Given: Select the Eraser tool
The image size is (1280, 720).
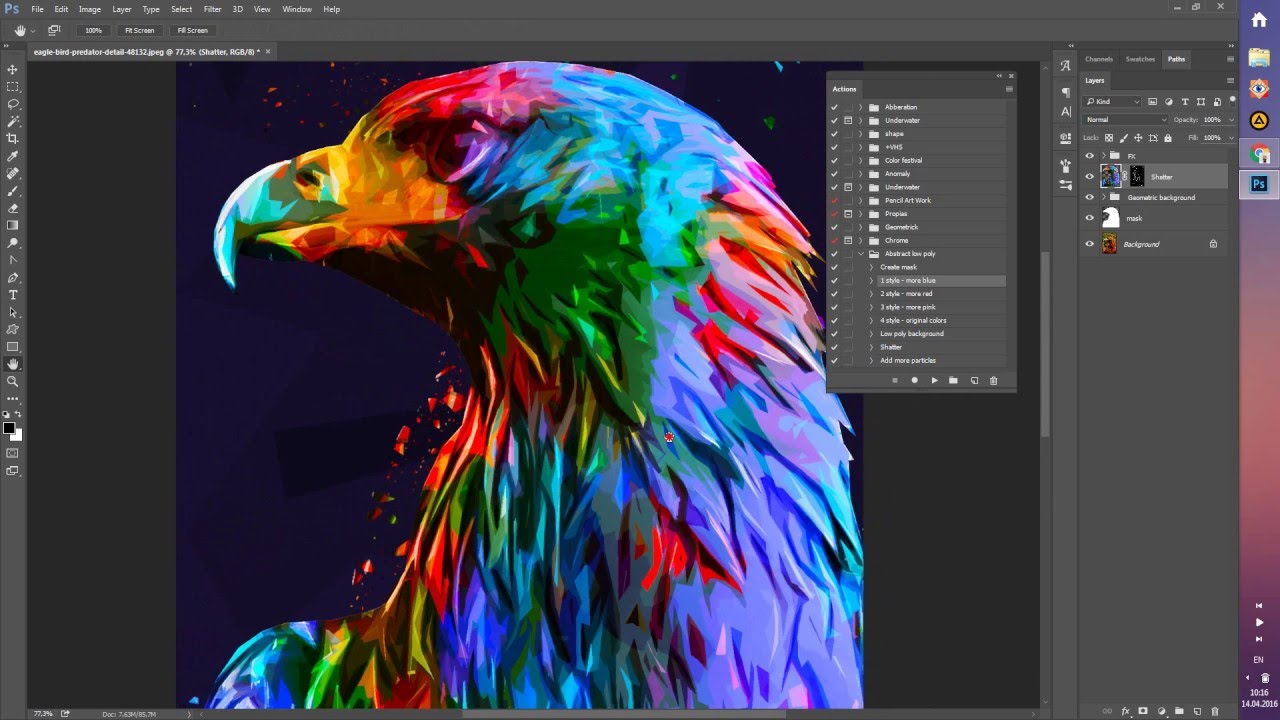Looking at the screenshot, I should tap(13, 208).
